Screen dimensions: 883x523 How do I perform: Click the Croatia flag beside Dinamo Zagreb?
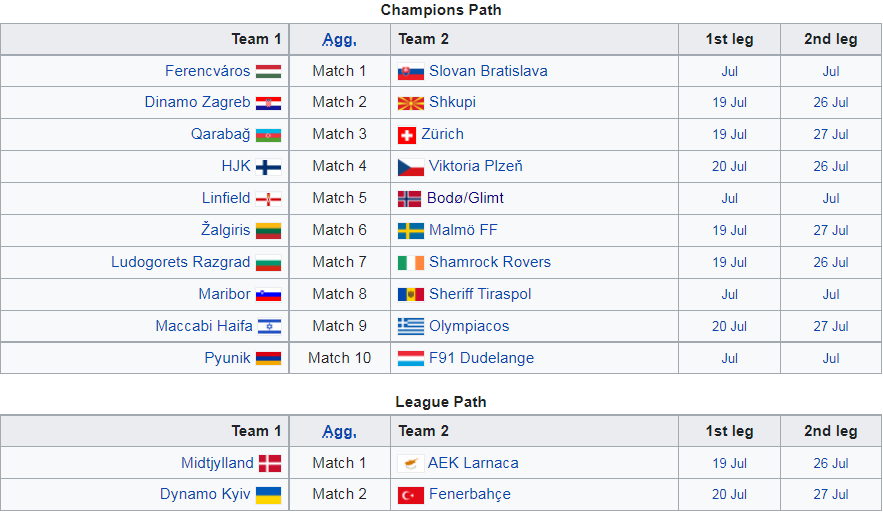pos(268,103)
